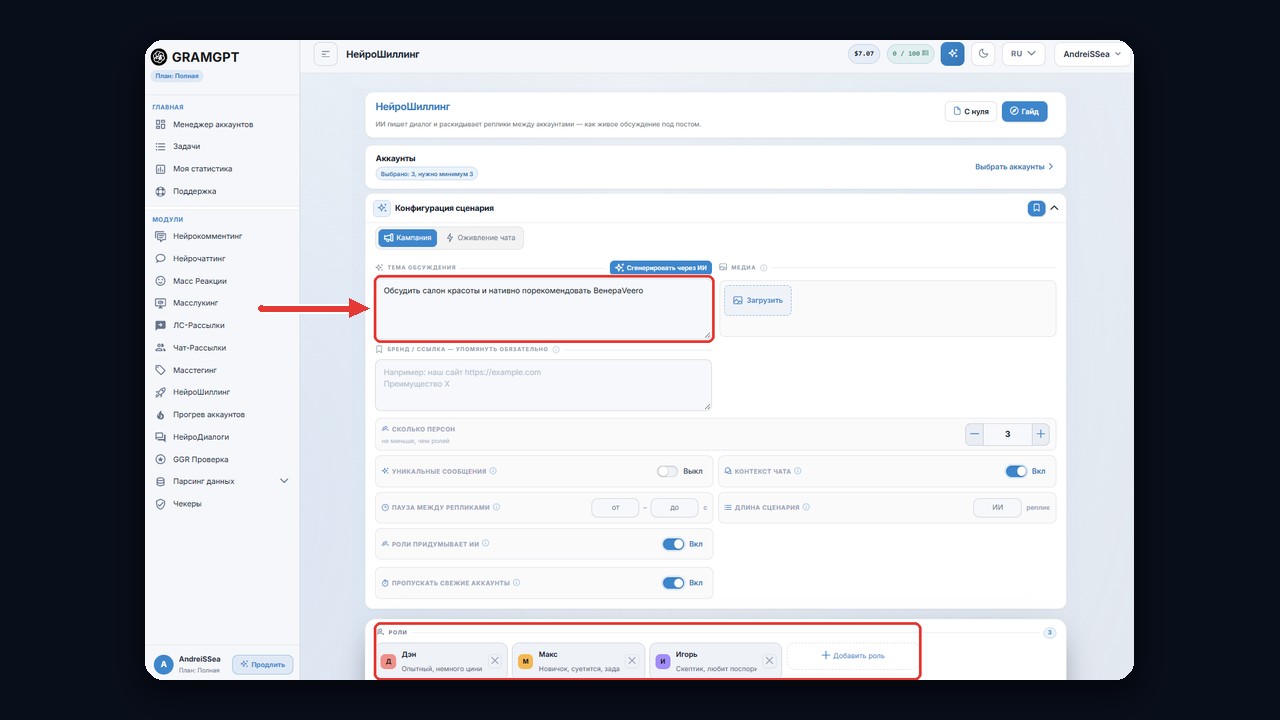The image size is (1280, 720).
Task: Toggle dark mode moon icon
Action: [983, 54]
